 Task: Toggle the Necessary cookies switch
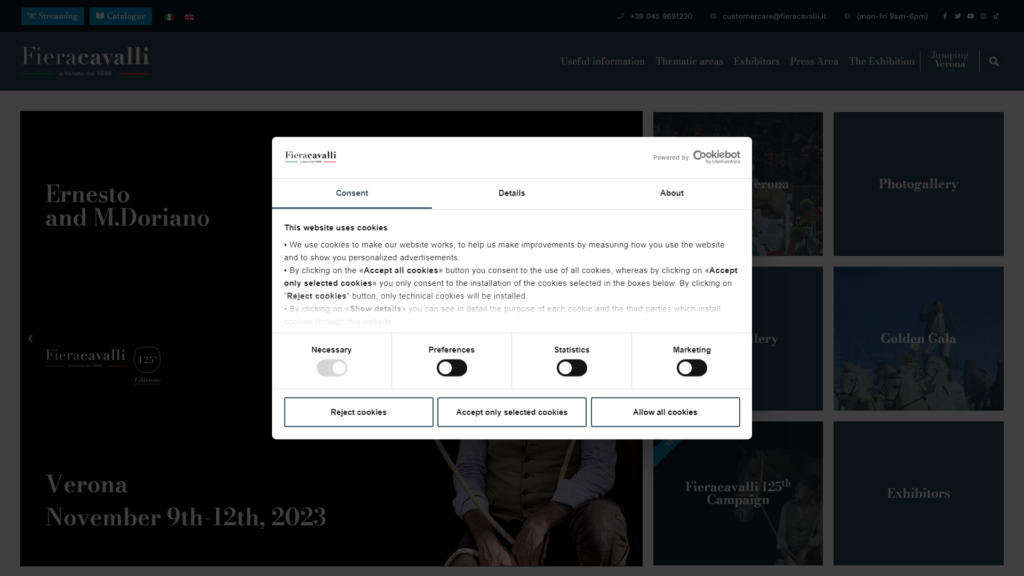click(332, 368)
